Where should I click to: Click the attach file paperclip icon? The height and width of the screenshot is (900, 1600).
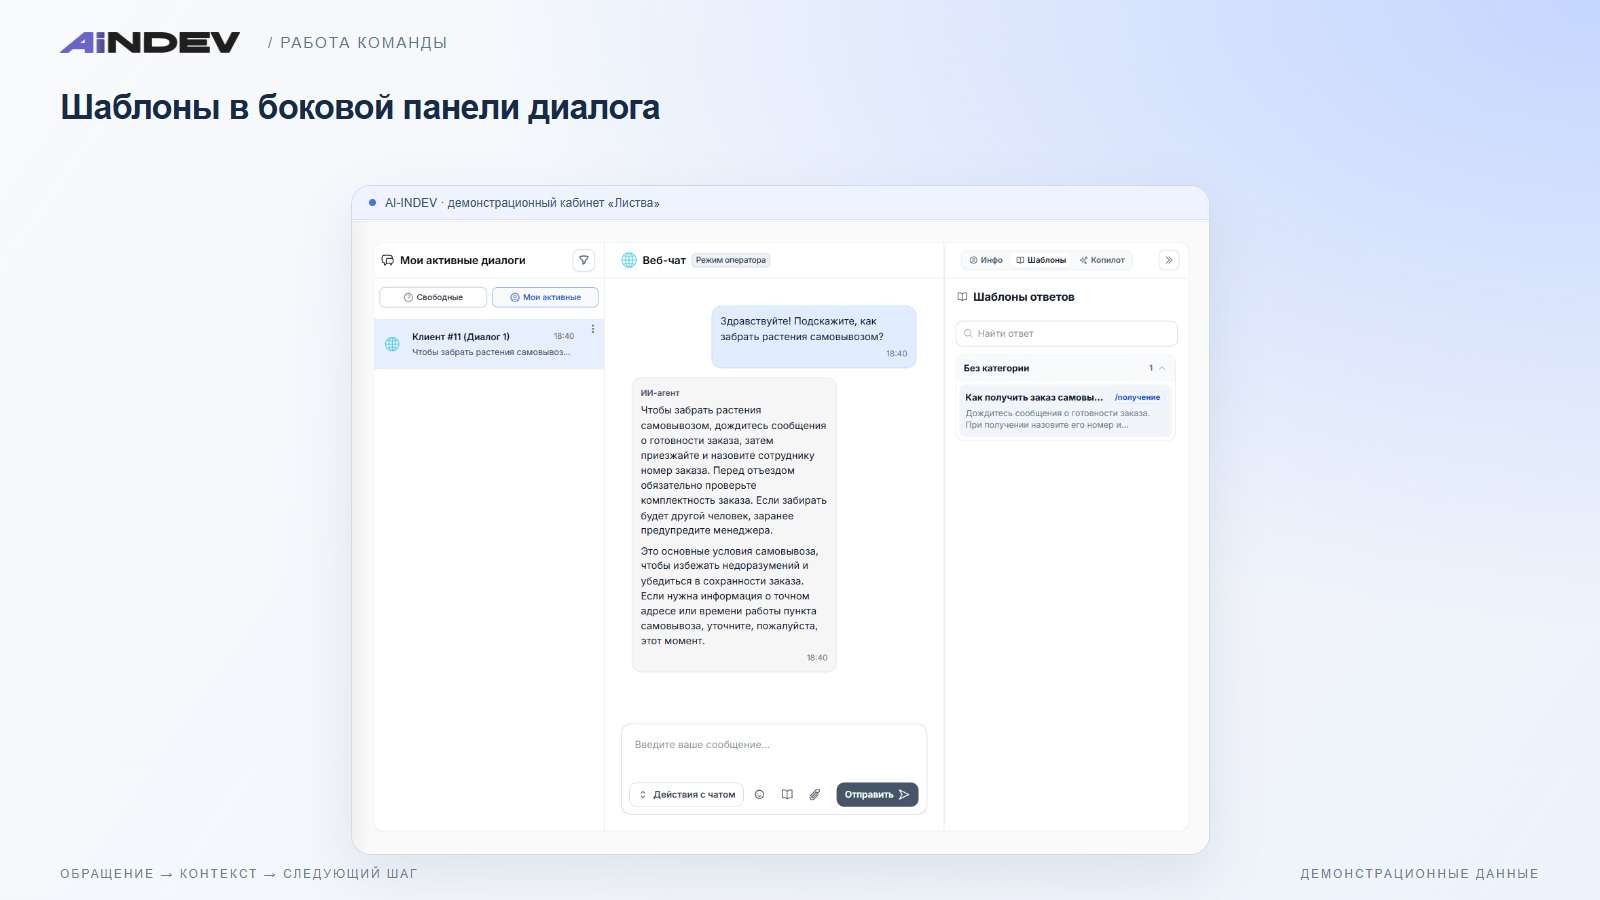click(815, 795)
